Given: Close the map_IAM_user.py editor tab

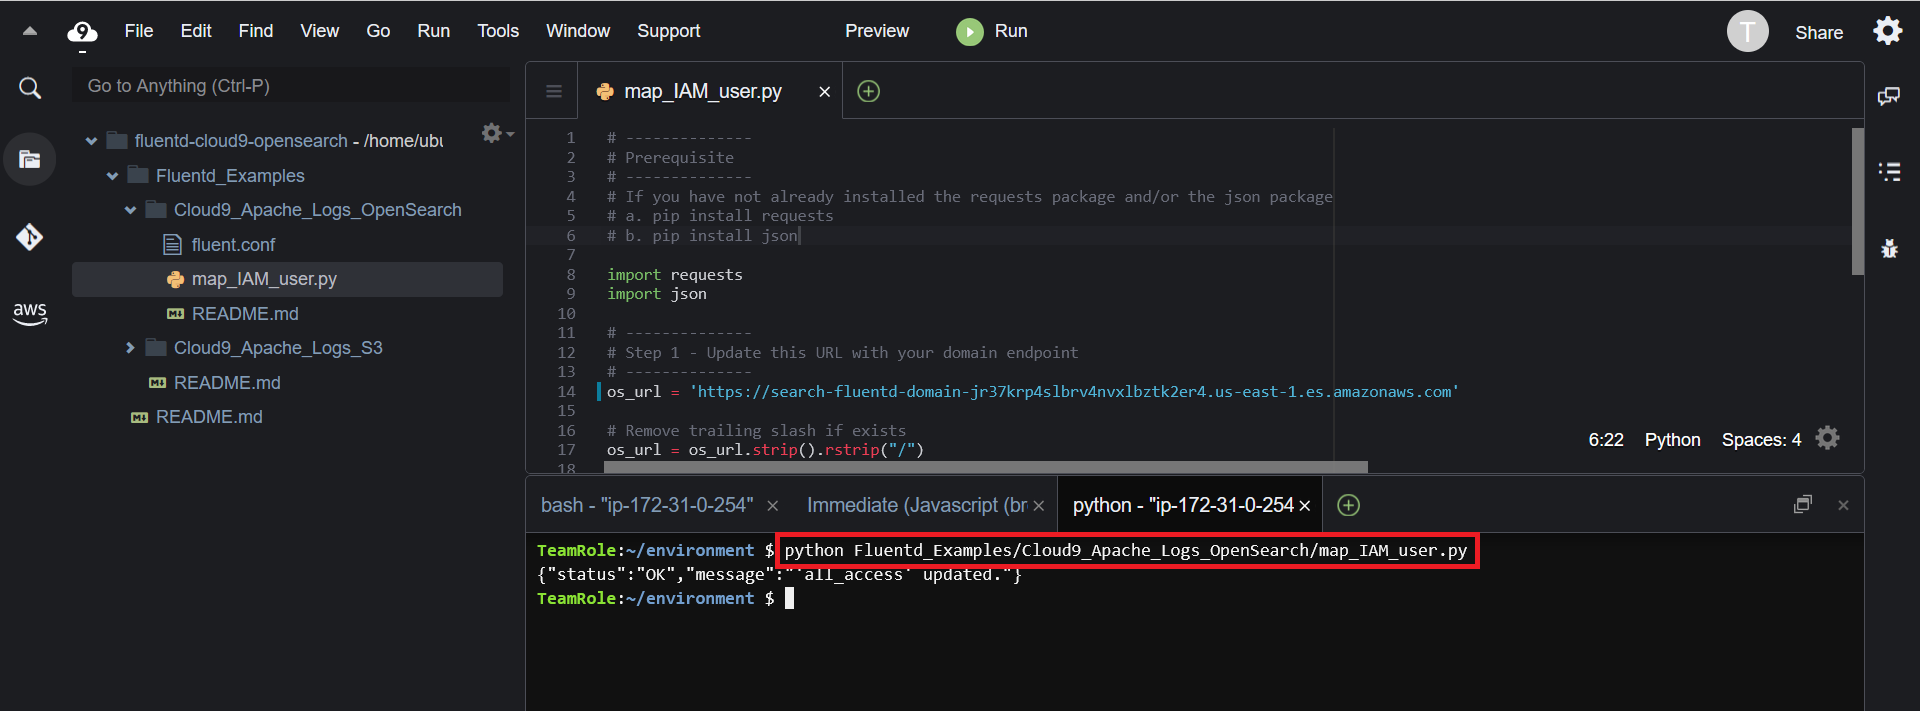Looking at the screenshot, I should (x=825, y=92).
